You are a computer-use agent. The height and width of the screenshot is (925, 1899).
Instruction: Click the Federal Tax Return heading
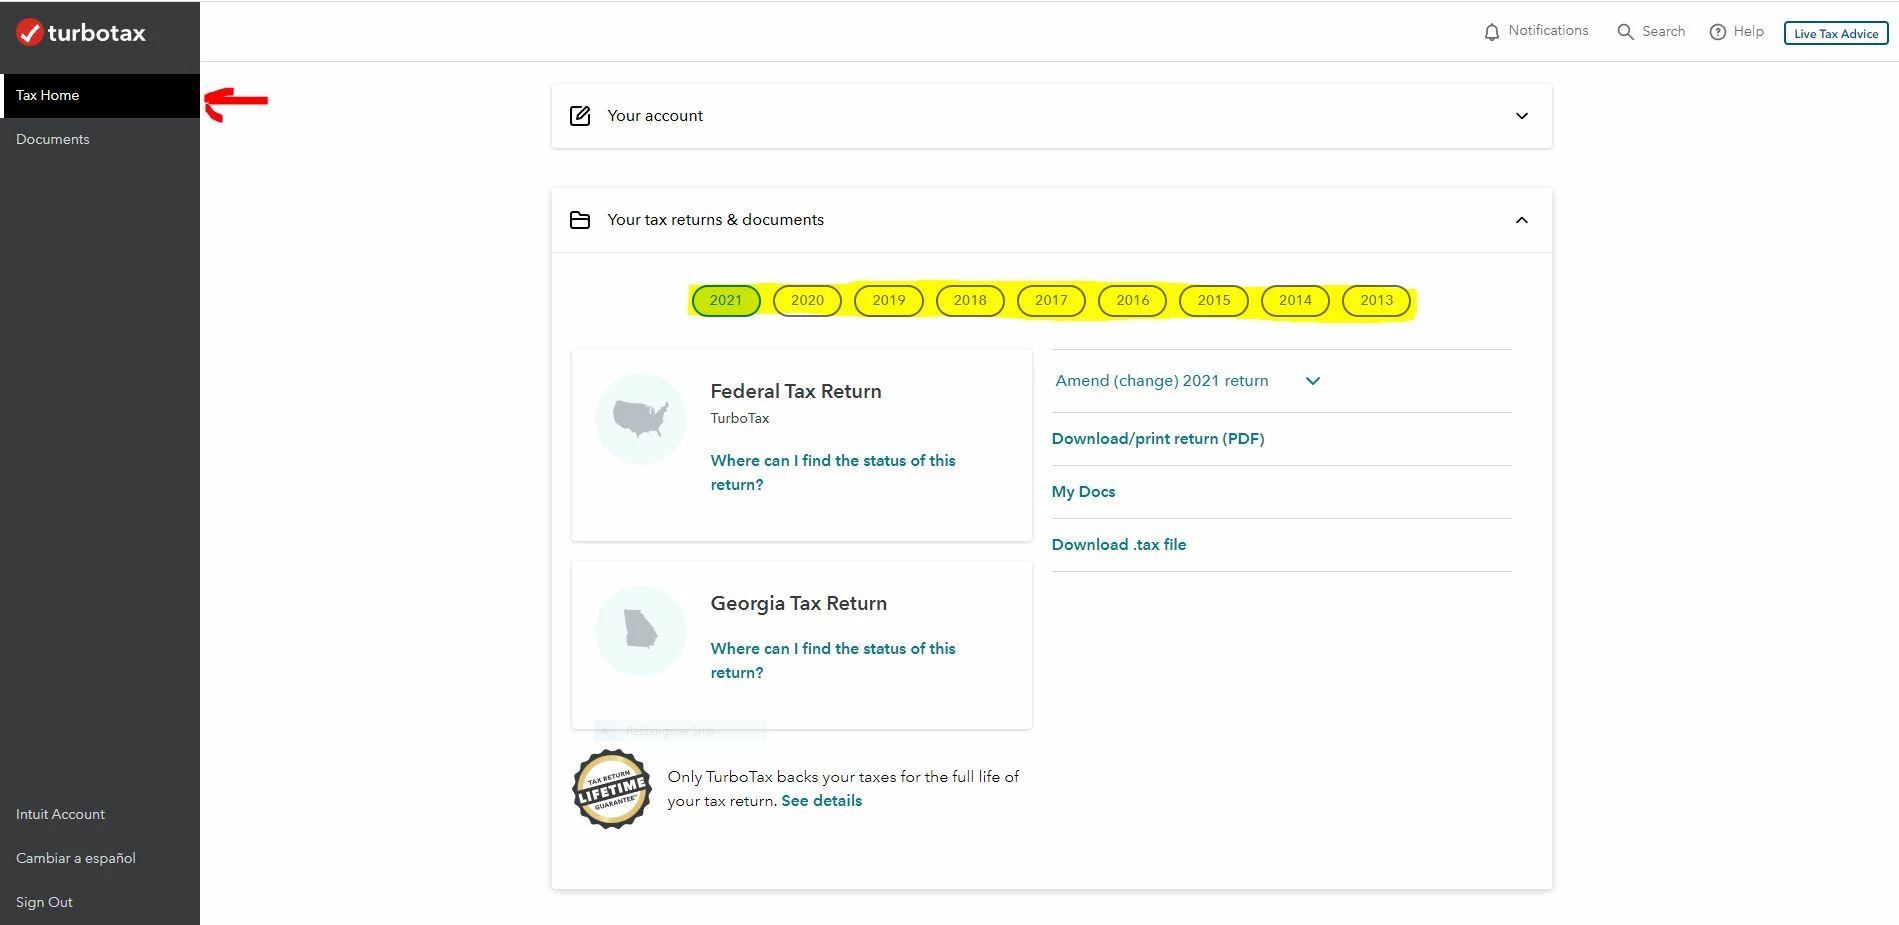(x=796, y=392)
